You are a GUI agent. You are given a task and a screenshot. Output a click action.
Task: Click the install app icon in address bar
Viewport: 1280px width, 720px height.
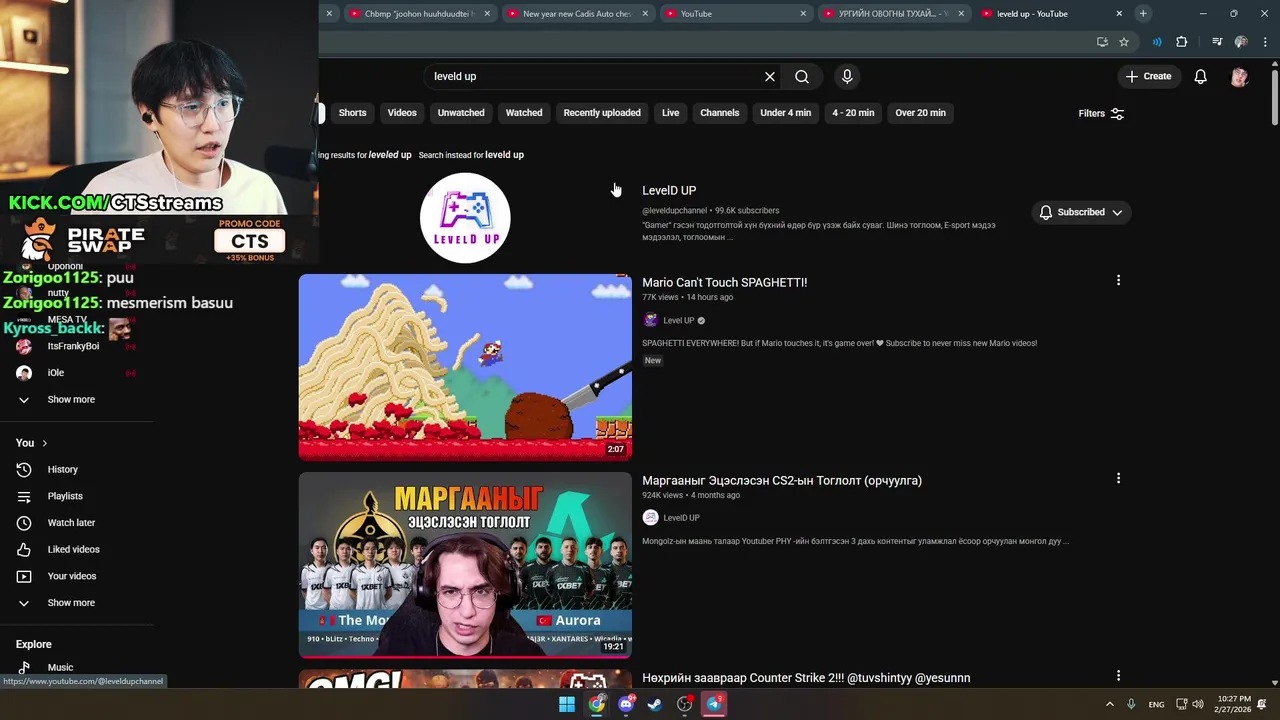(x=1102, y=42)
